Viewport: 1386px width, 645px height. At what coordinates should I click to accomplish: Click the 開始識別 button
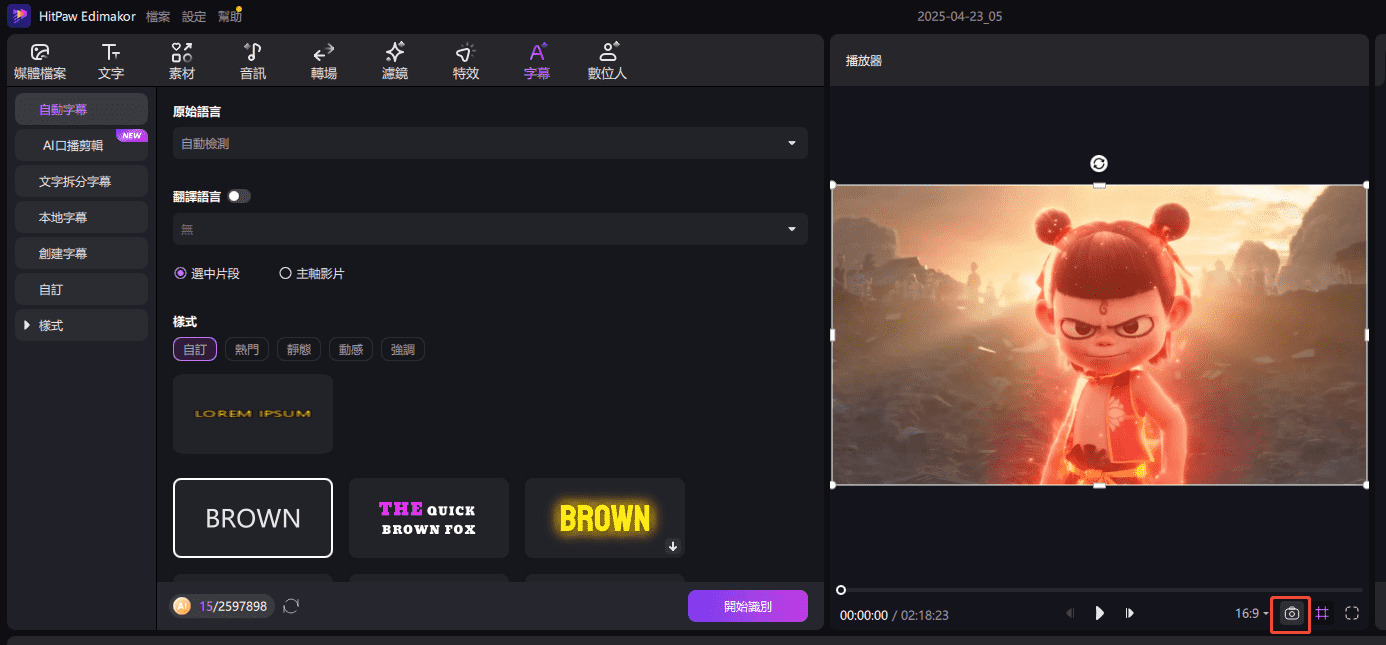(x=747, y=606)
